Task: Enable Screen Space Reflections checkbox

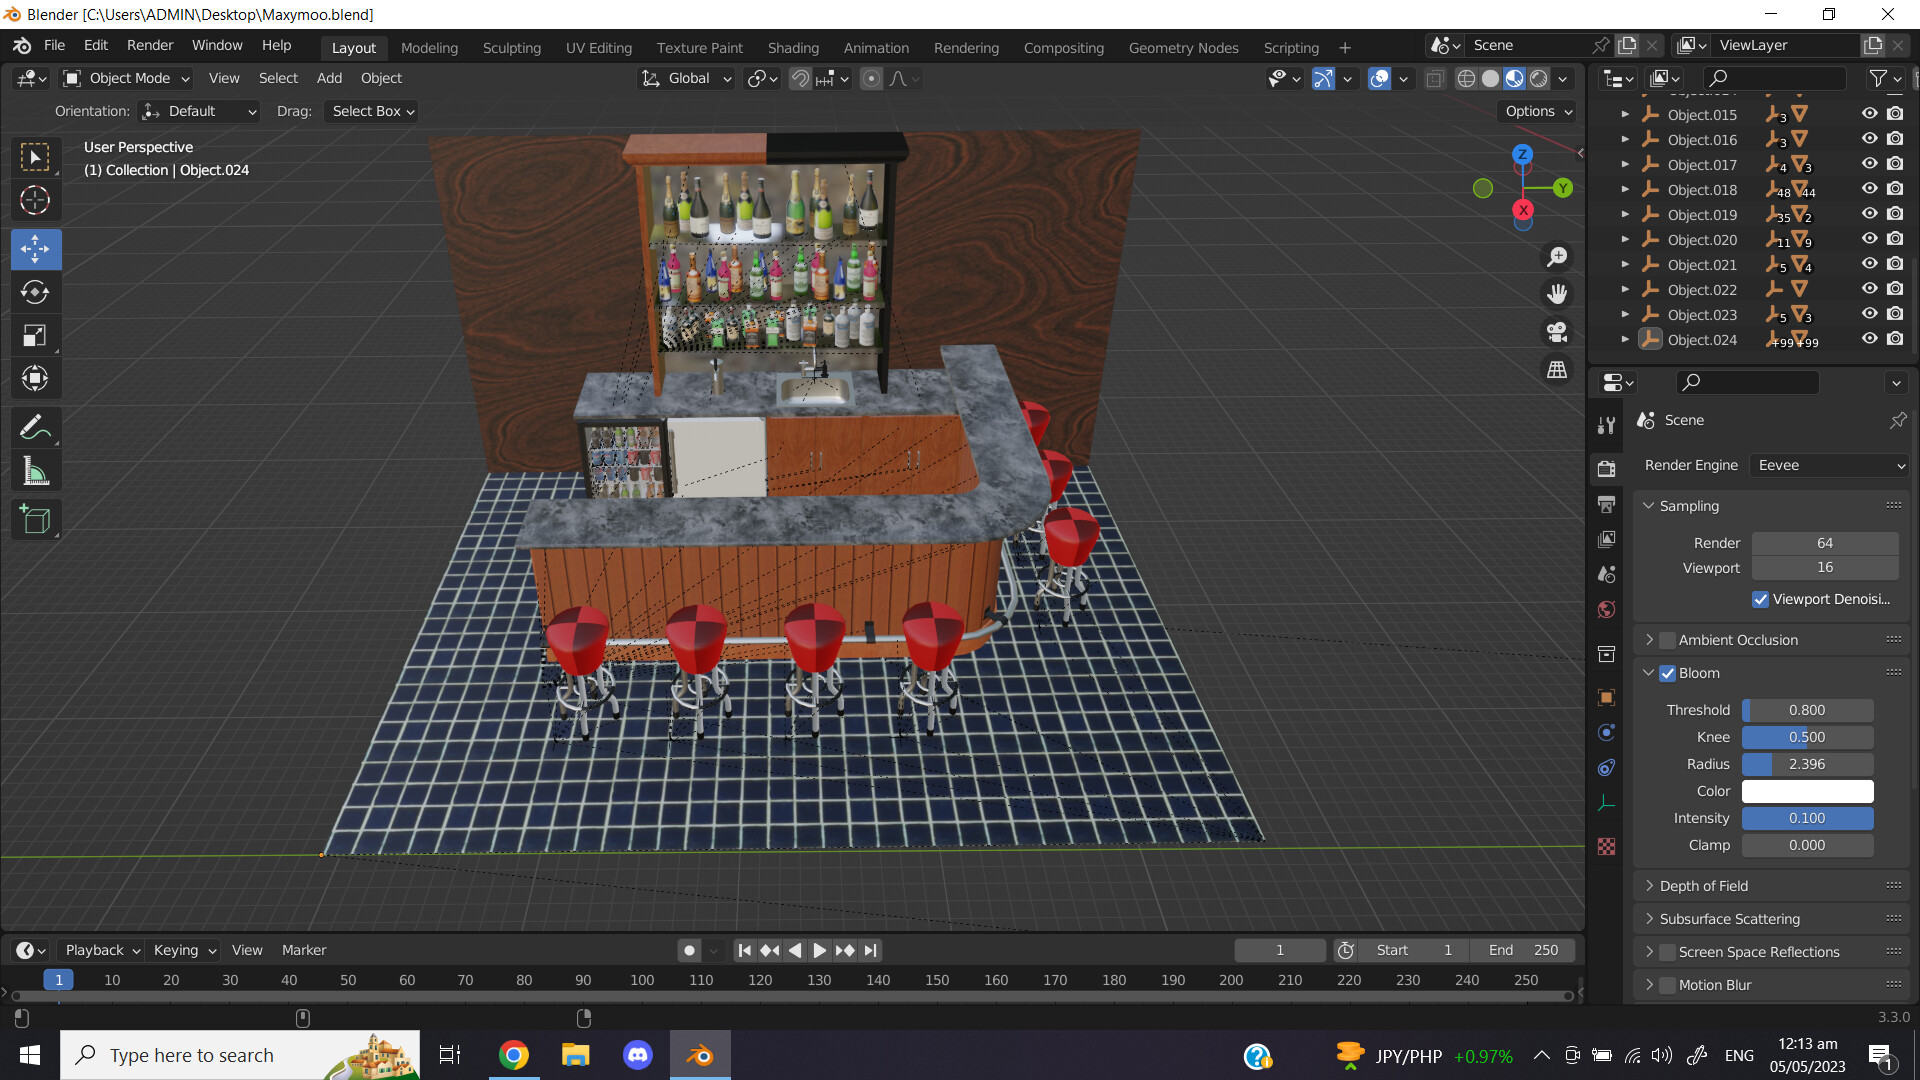Action: coord(1667,952)
